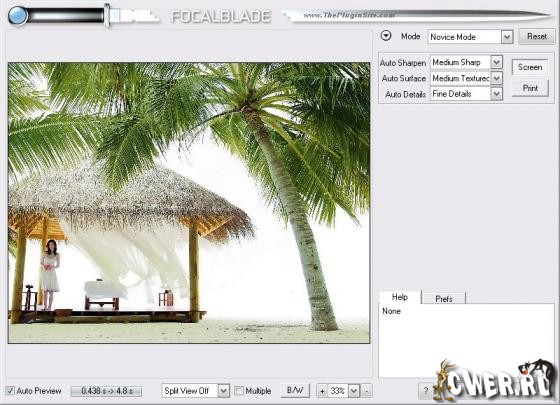This screenshot has height=405, width=560.
Task: Click the minus zoom-out button
Action: coord(366,391)
